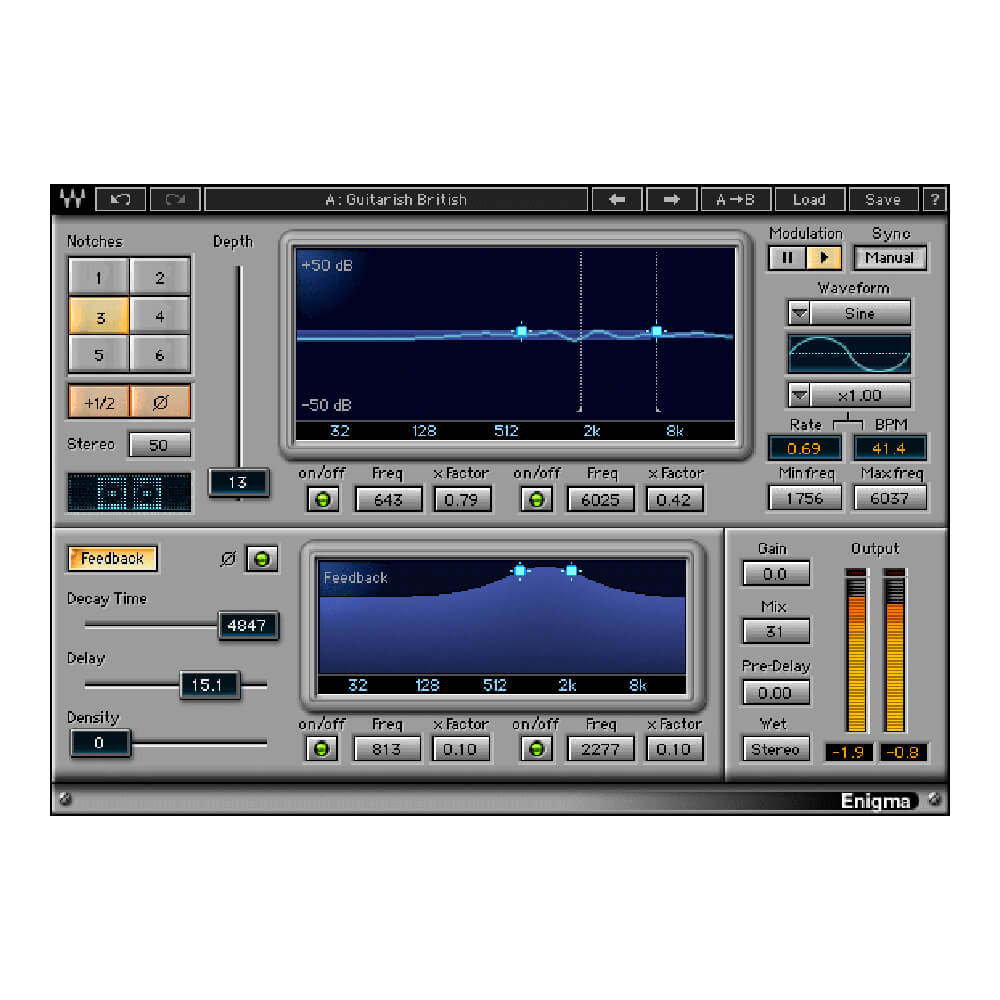Toggle on/off for the 643 Freq filter
Screen dimensions: 1000x1000
[x=323, y=499]
